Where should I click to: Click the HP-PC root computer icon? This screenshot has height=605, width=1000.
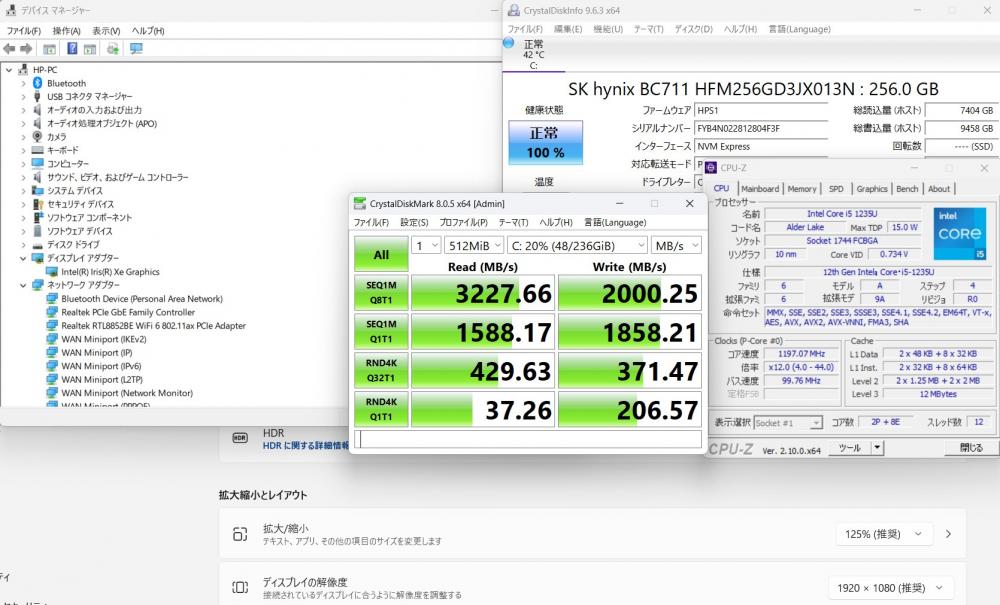click(x=24, y=69)
